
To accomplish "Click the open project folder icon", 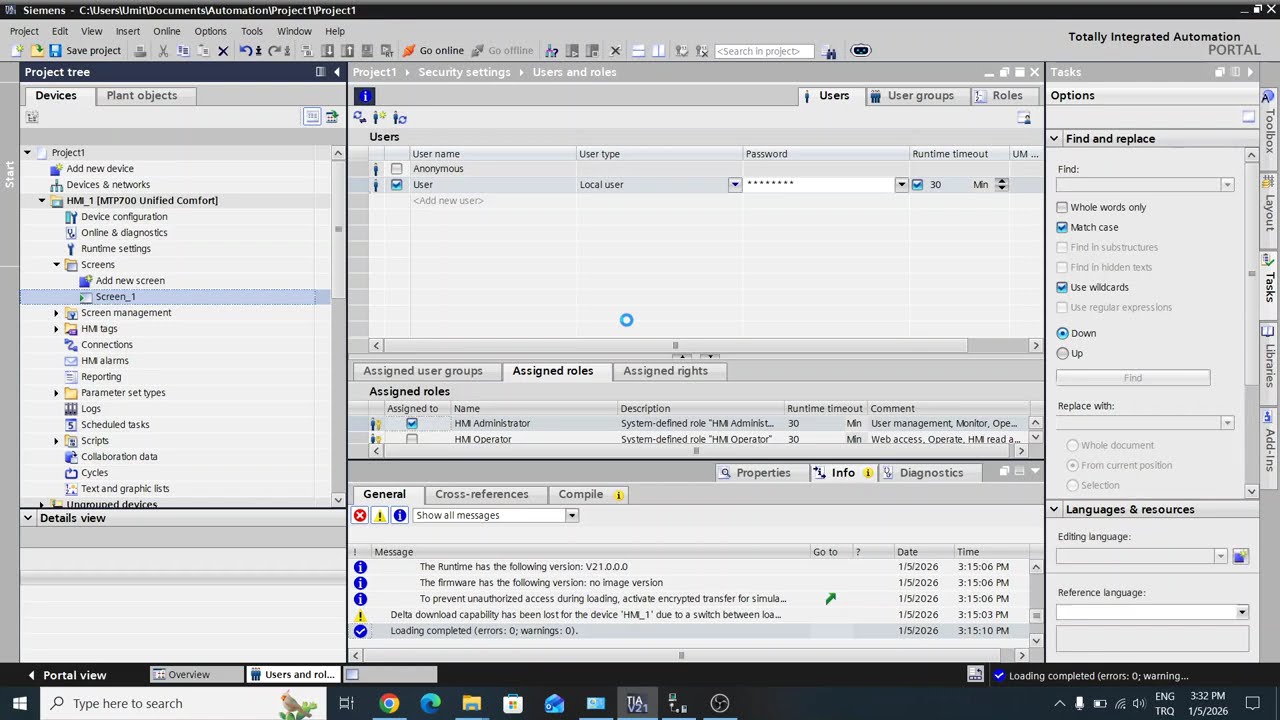I will point(37,51).
